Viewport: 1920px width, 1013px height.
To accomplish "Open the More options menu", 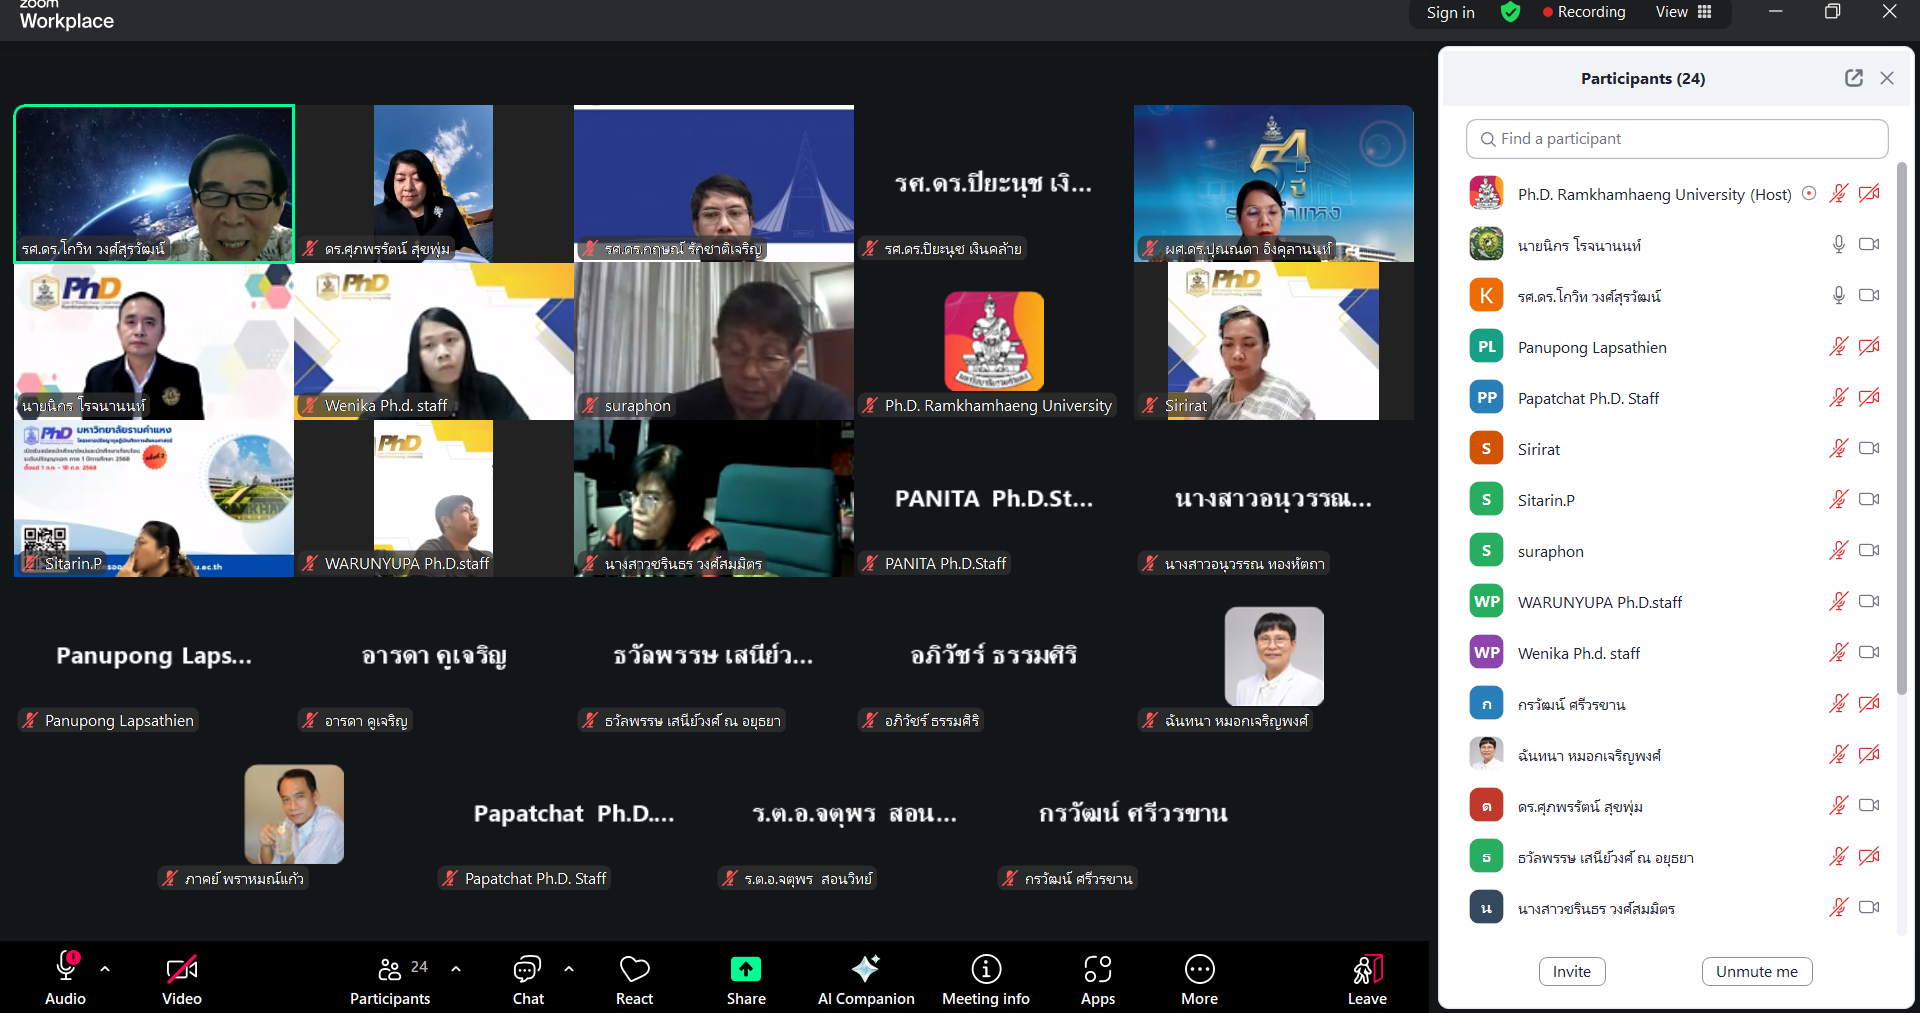I will tap(1199, 979).
